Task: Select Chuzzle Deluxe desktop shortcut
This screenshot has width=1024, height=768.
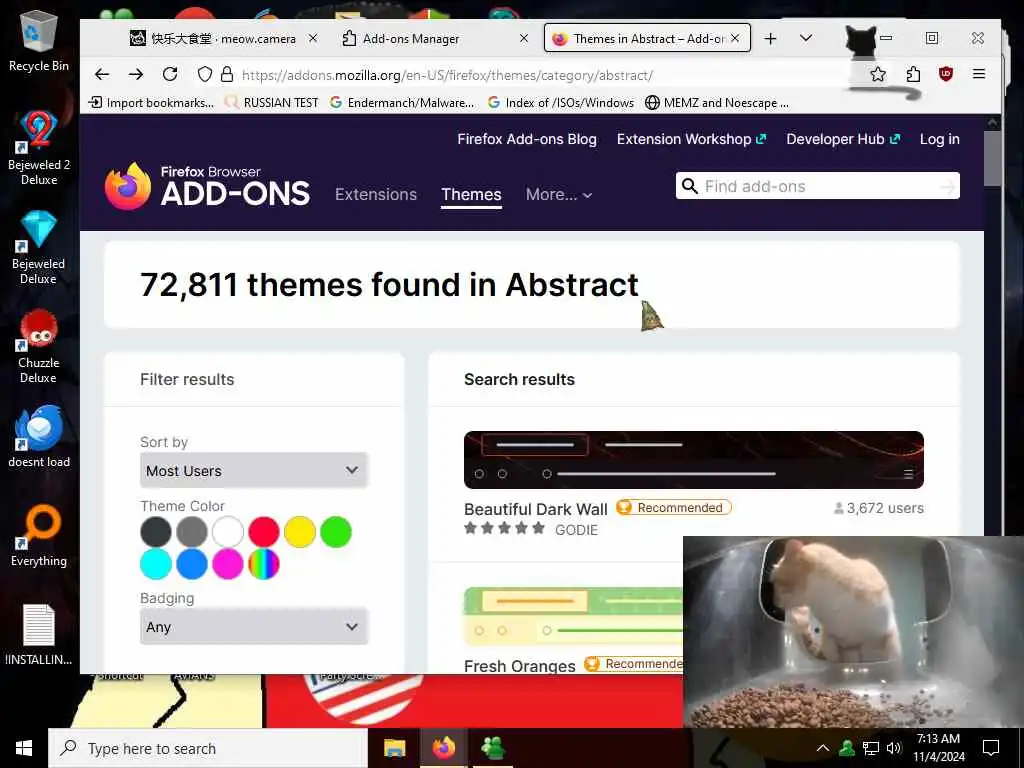Action: pos(39,347)
